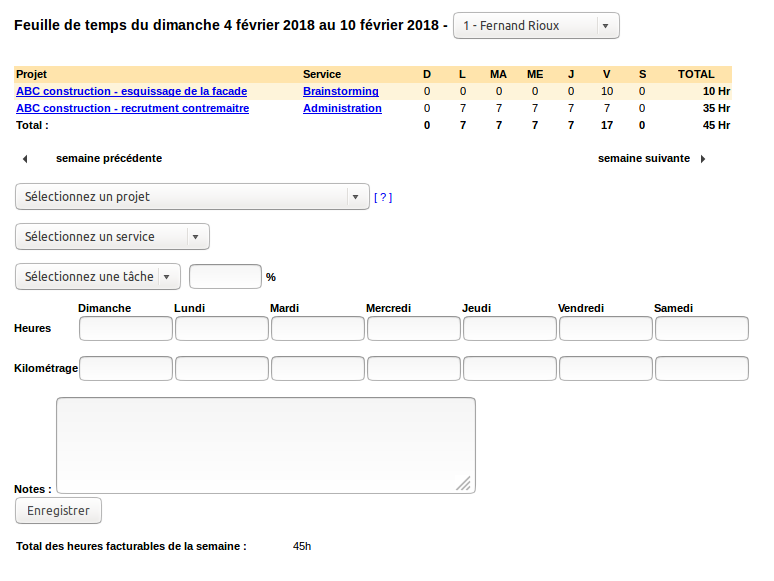Grab the Notes textarea resize handle

click(464, 483)
